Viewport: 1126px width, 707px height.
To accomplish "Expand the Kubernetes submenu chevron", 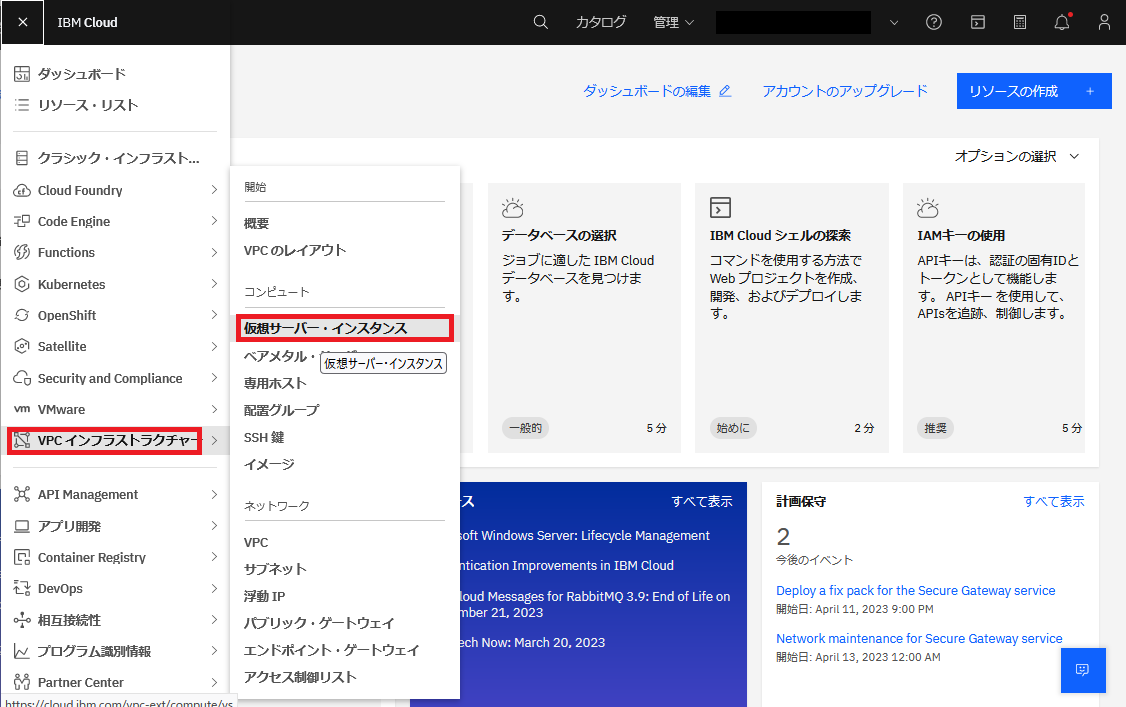I will pyautogui.click(x=214, y=284).
